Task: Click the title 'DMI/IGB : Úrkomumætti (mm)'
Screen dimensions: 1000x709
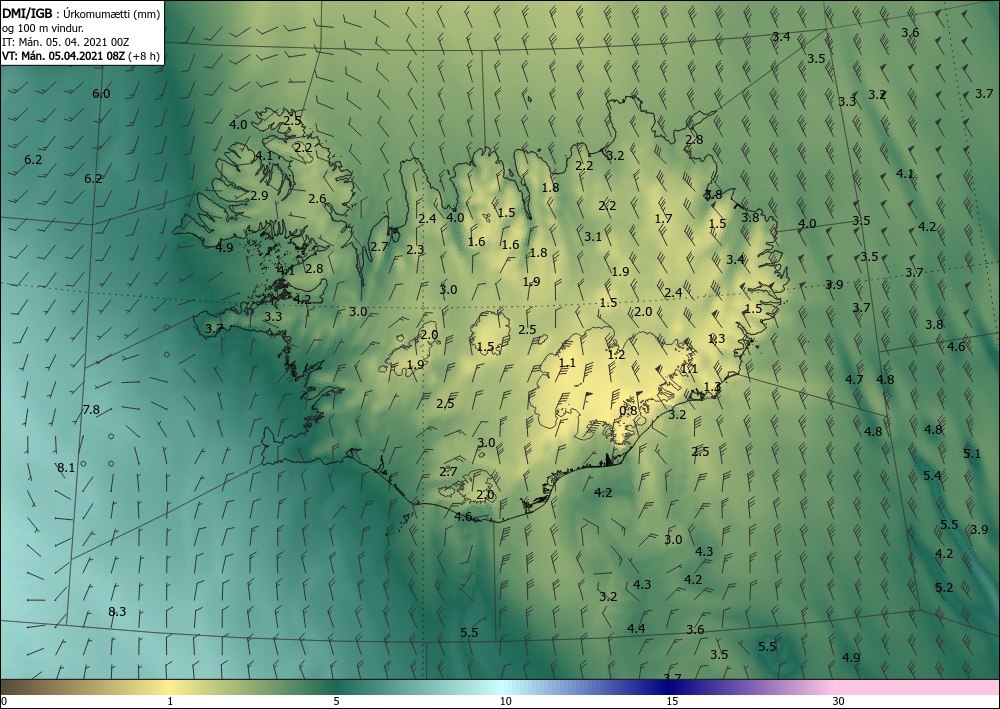Action: [x=81, y=13]
